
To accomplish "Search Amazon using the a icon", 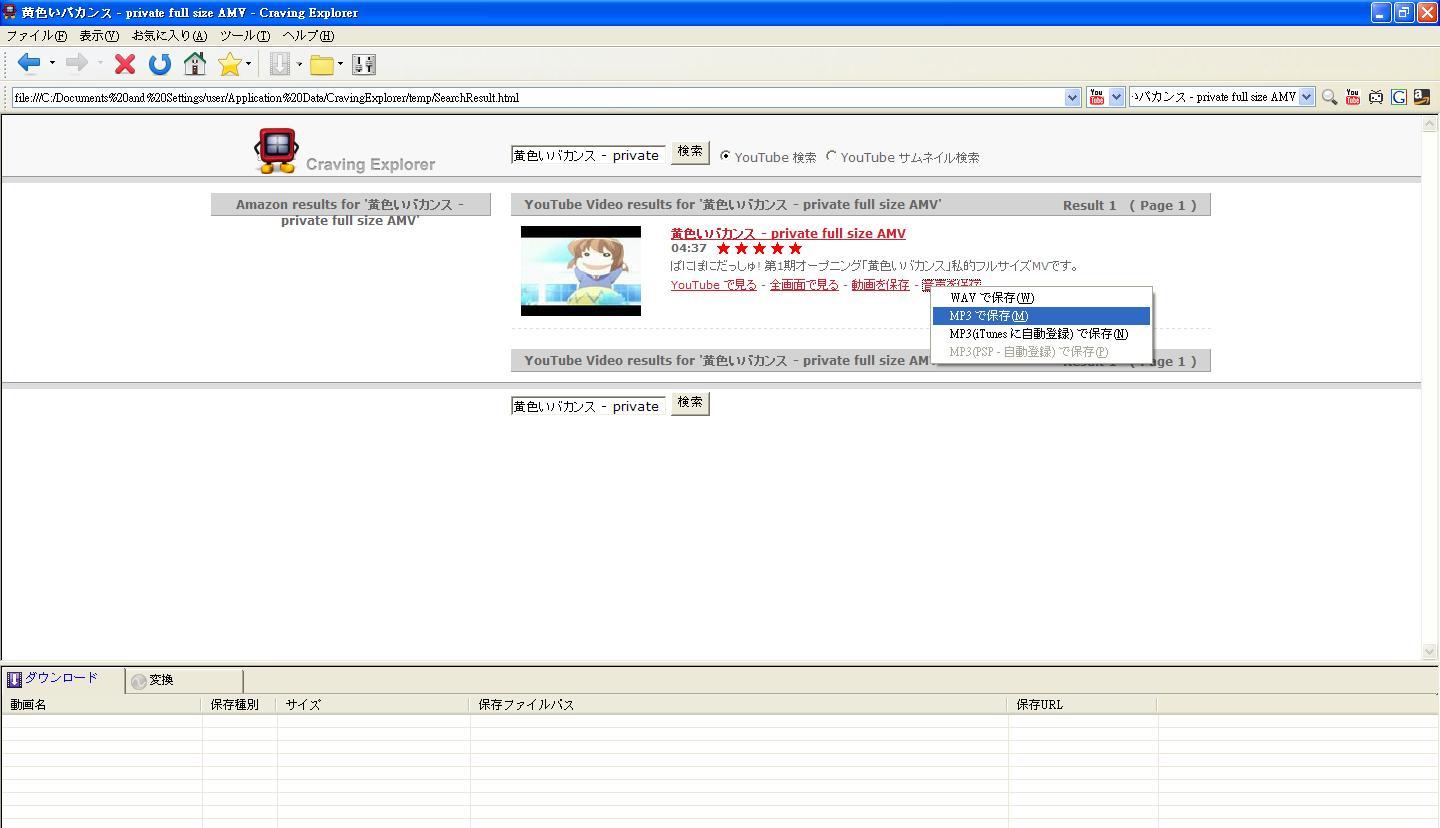I will pyautogui.click(x=1422, y=97).
